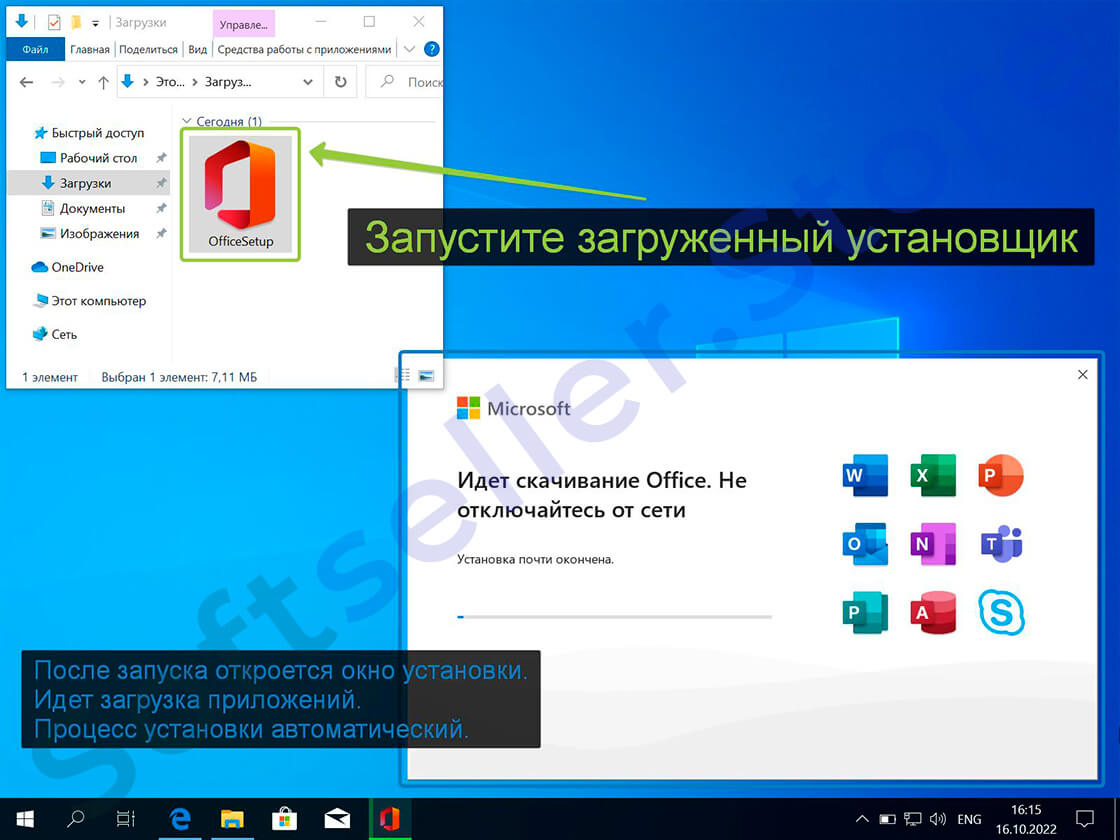Screen dimensions: 1120x840
Task: Open Загрузки in navigation pane
Action: (x=76, y=183)
